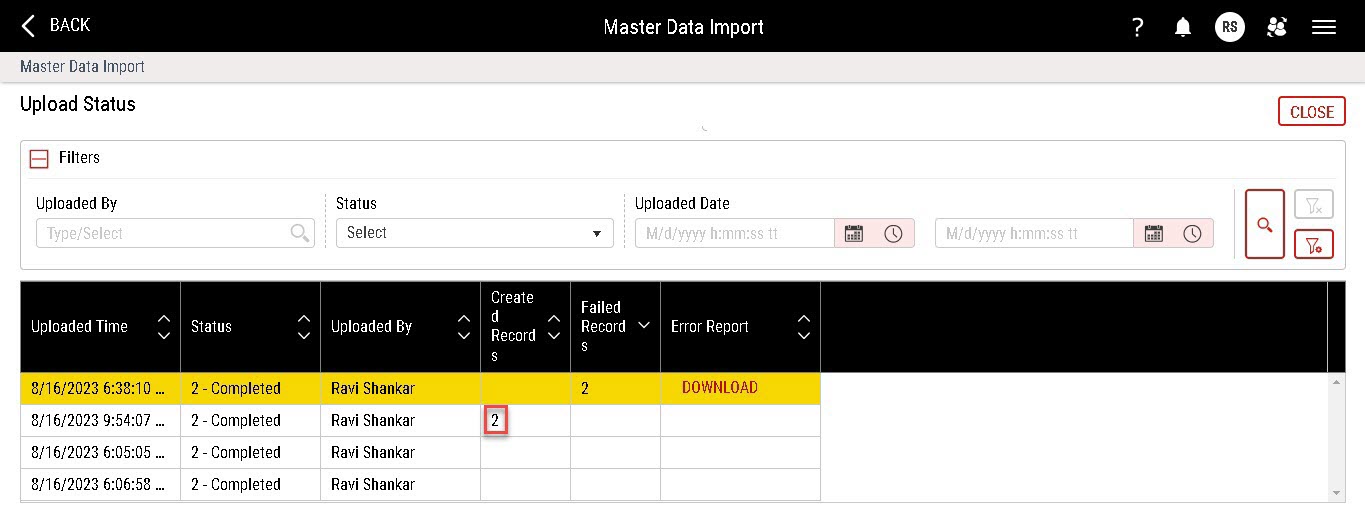Open time picker for second Uploaded Date
The image size is (1365, 510).
tap(1193, 233)
